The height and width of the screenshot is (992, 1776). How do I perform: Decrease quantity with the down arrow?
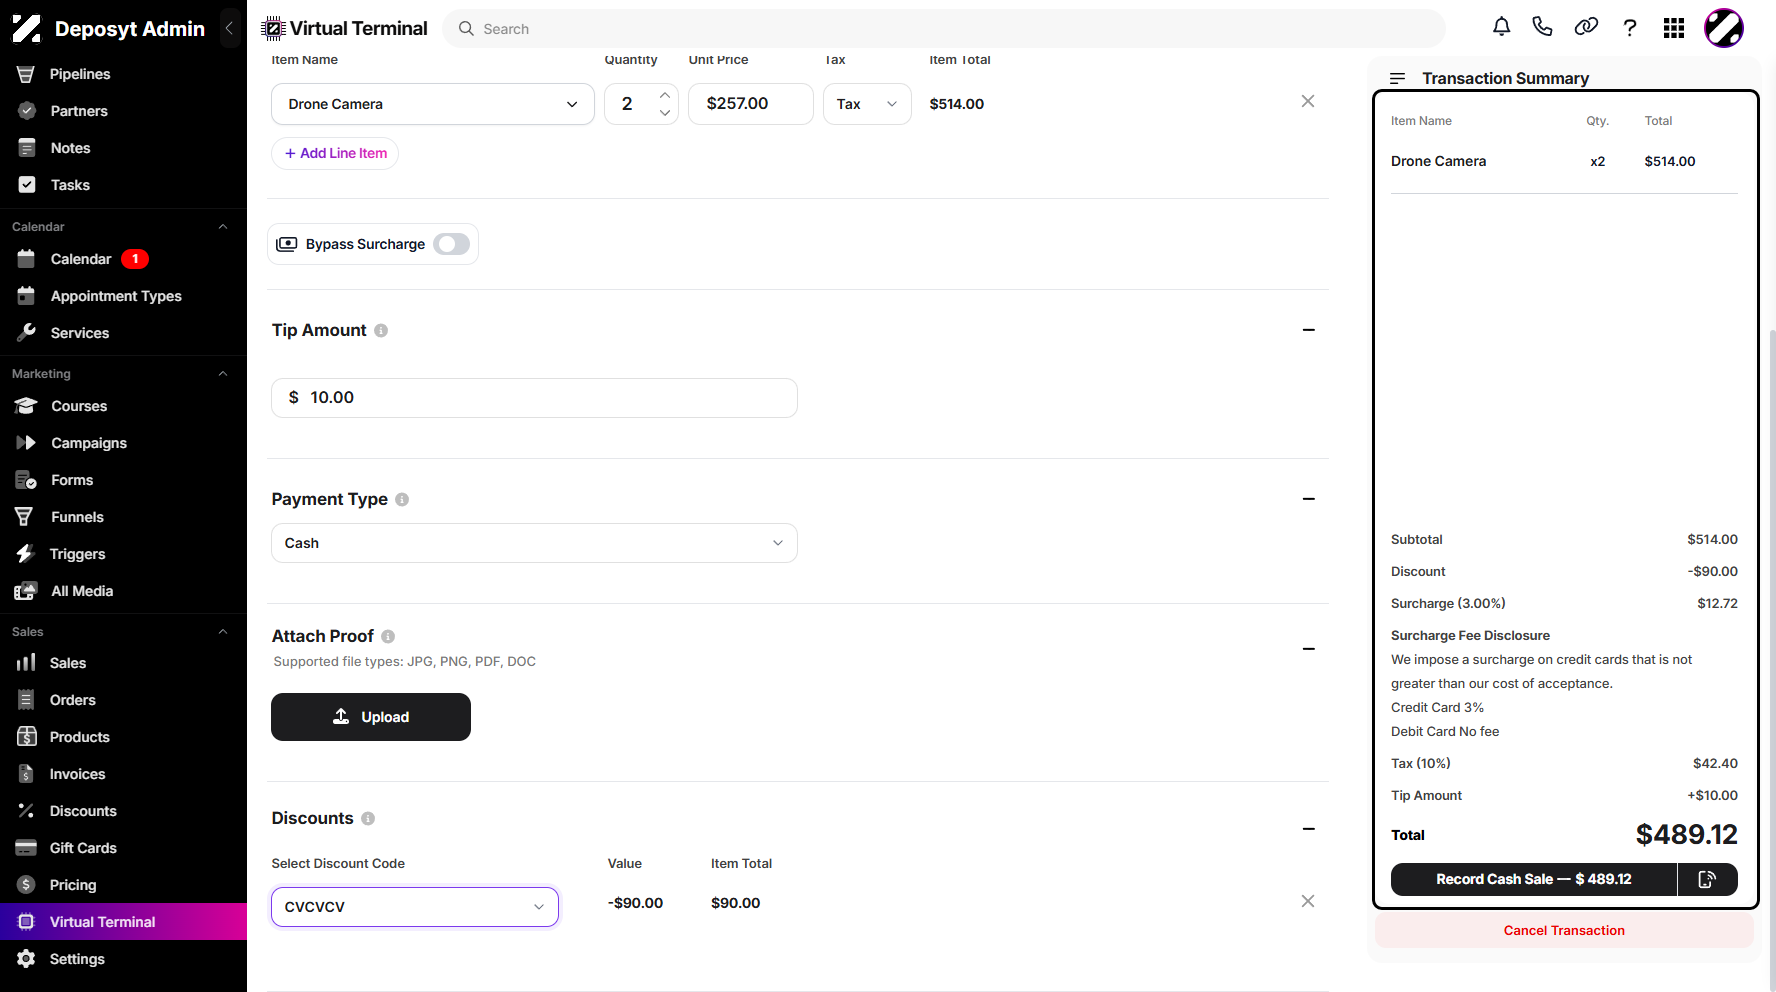click(x=665, y=113)
